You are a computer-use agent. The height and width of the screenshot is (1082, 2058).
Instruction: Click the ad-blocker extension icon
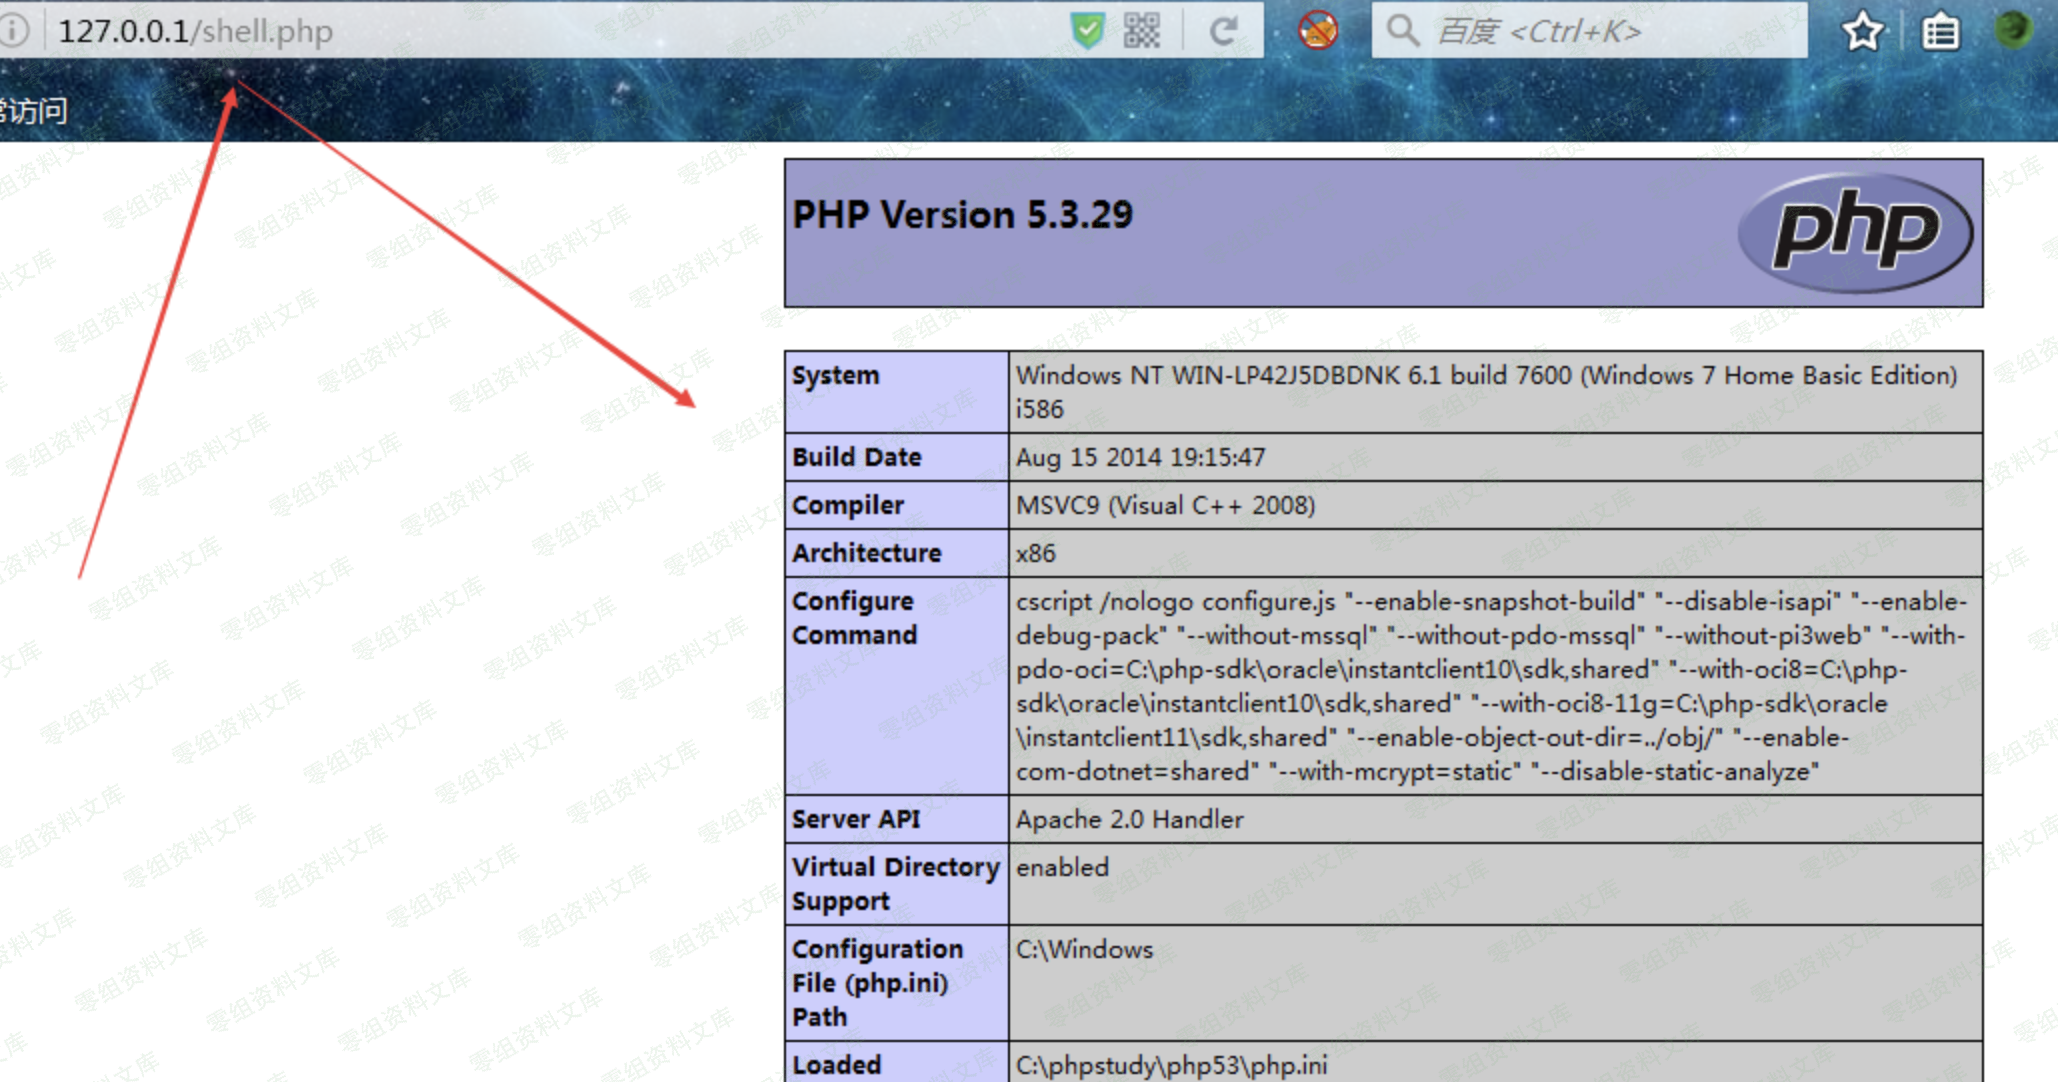pos(1318,31)
